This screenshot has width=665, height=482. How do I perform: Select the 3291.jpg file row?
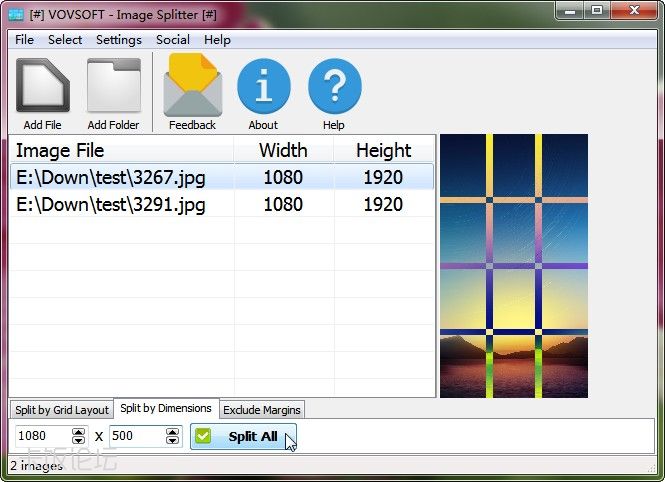[110, 204]
